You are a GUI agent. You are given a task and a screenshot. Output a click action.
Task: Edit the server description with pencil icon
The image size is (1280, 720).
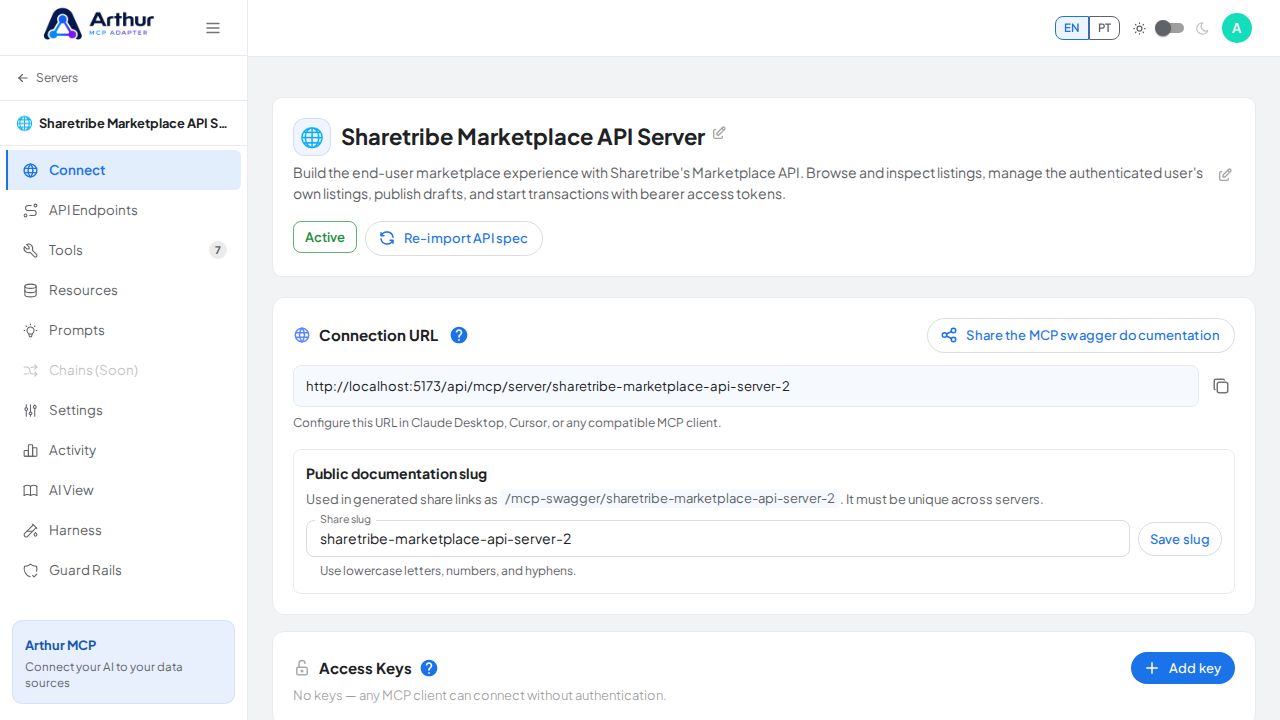click(x=1225, y=175)
